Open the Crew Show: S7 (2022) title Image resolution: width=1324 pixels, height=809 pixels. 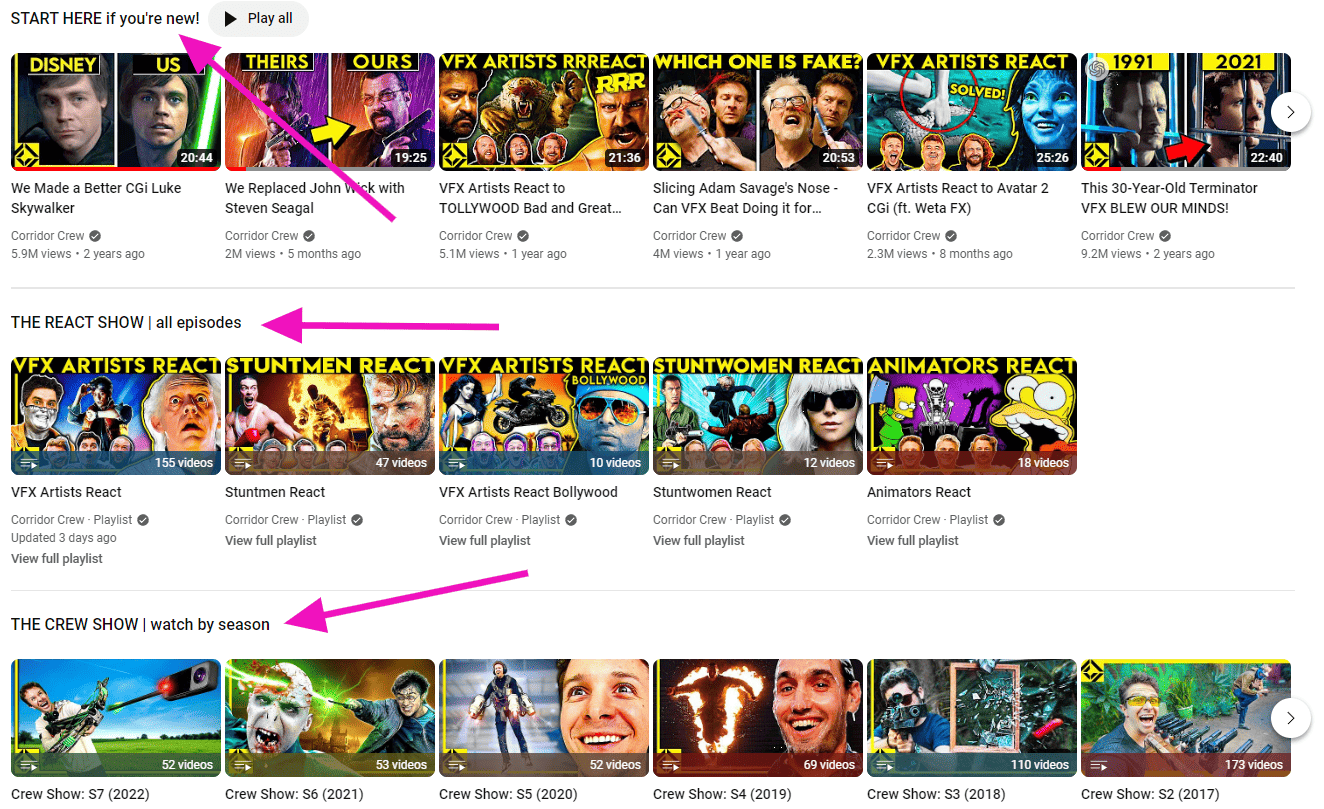pos(80,794)
